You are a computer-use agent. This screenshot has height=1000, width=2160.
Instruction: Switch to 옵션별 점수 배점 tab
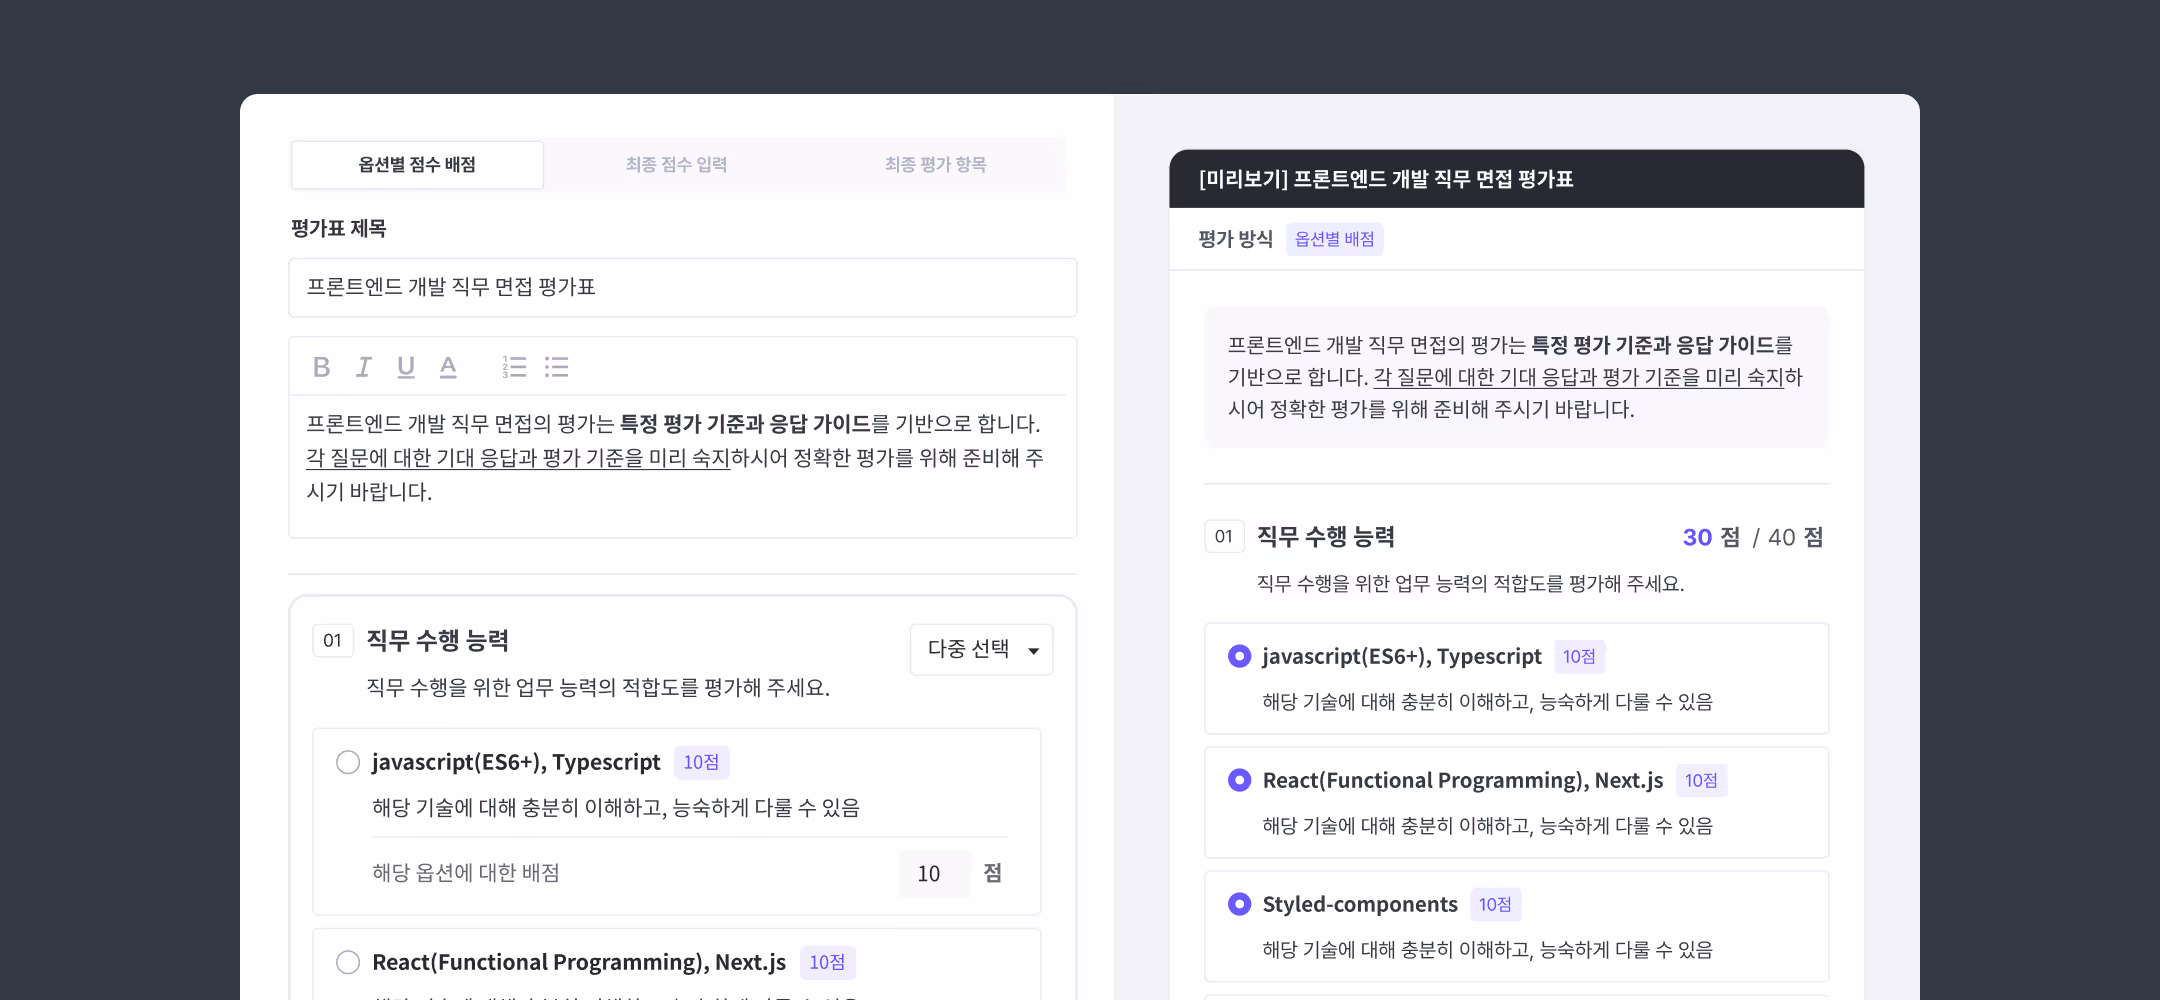point(417,165)
